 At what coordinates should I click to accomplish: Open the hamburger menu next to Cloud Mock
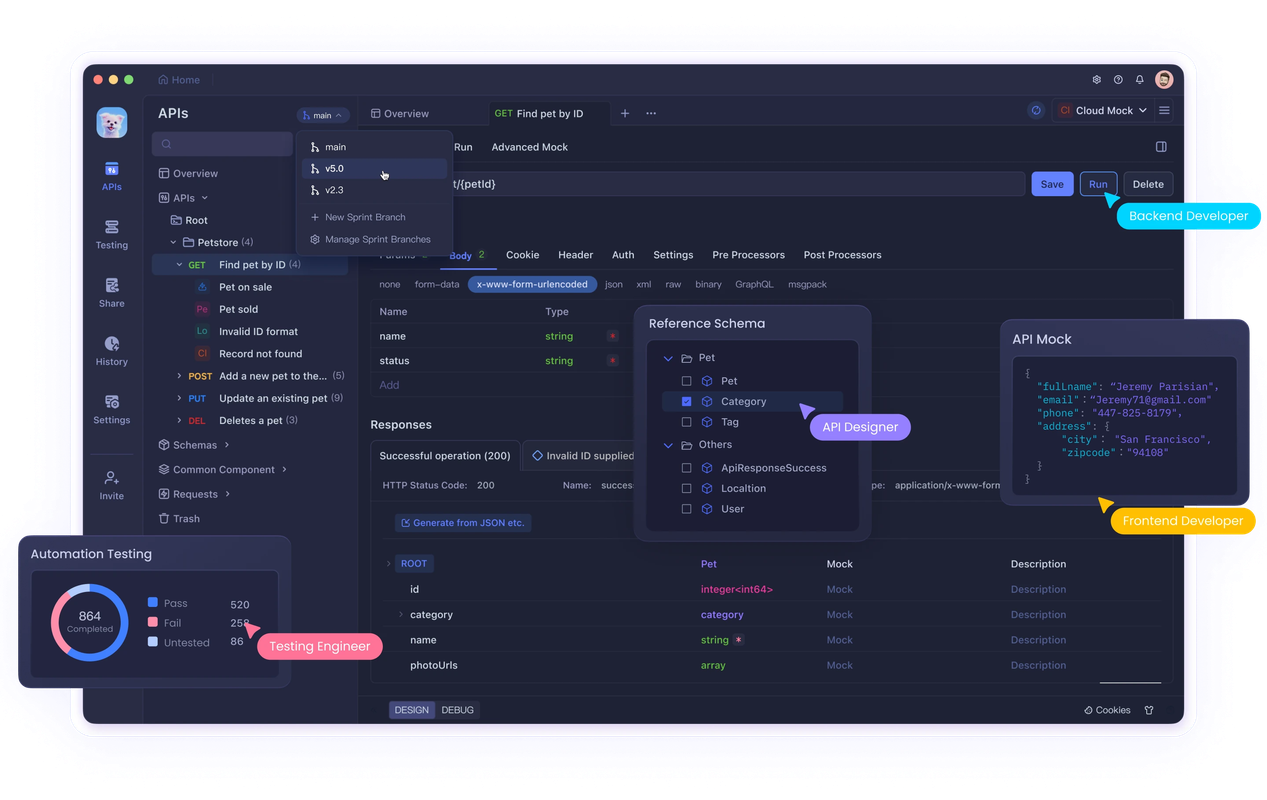pyautogui.click(x=1164, y=110)
